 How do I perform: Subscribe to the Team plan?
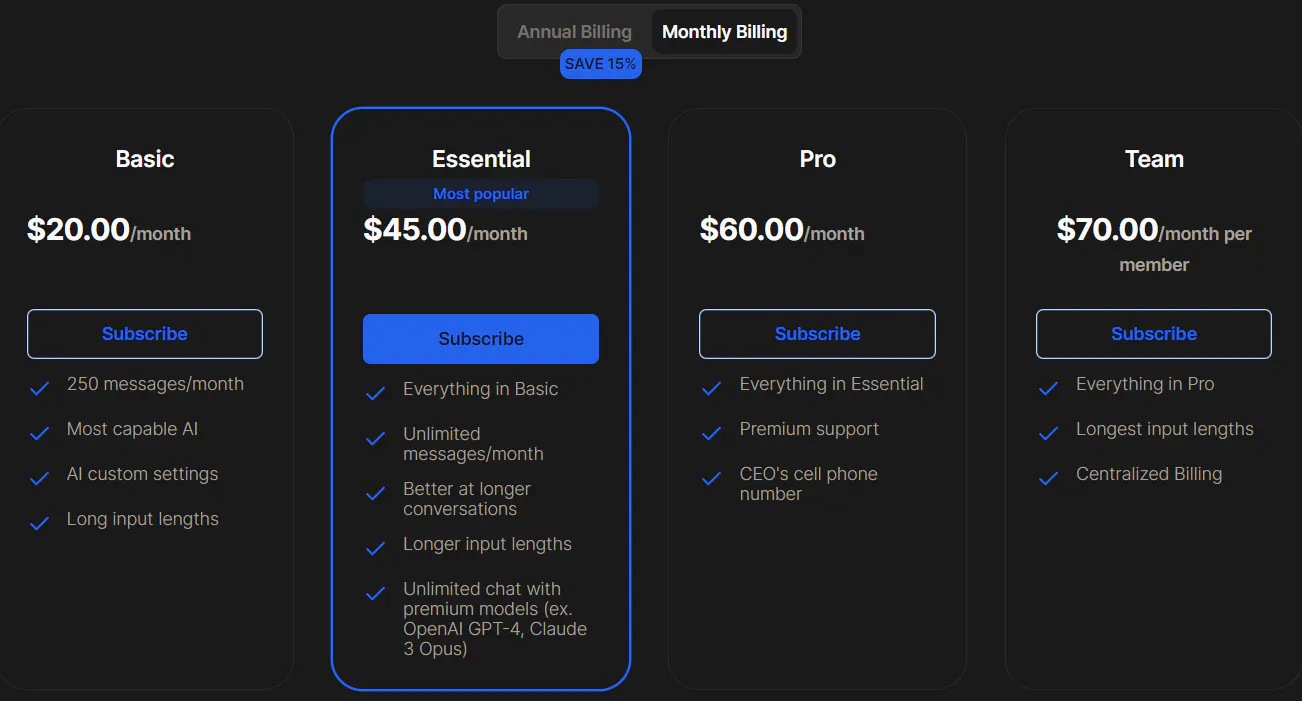(x=1154, y=334)
